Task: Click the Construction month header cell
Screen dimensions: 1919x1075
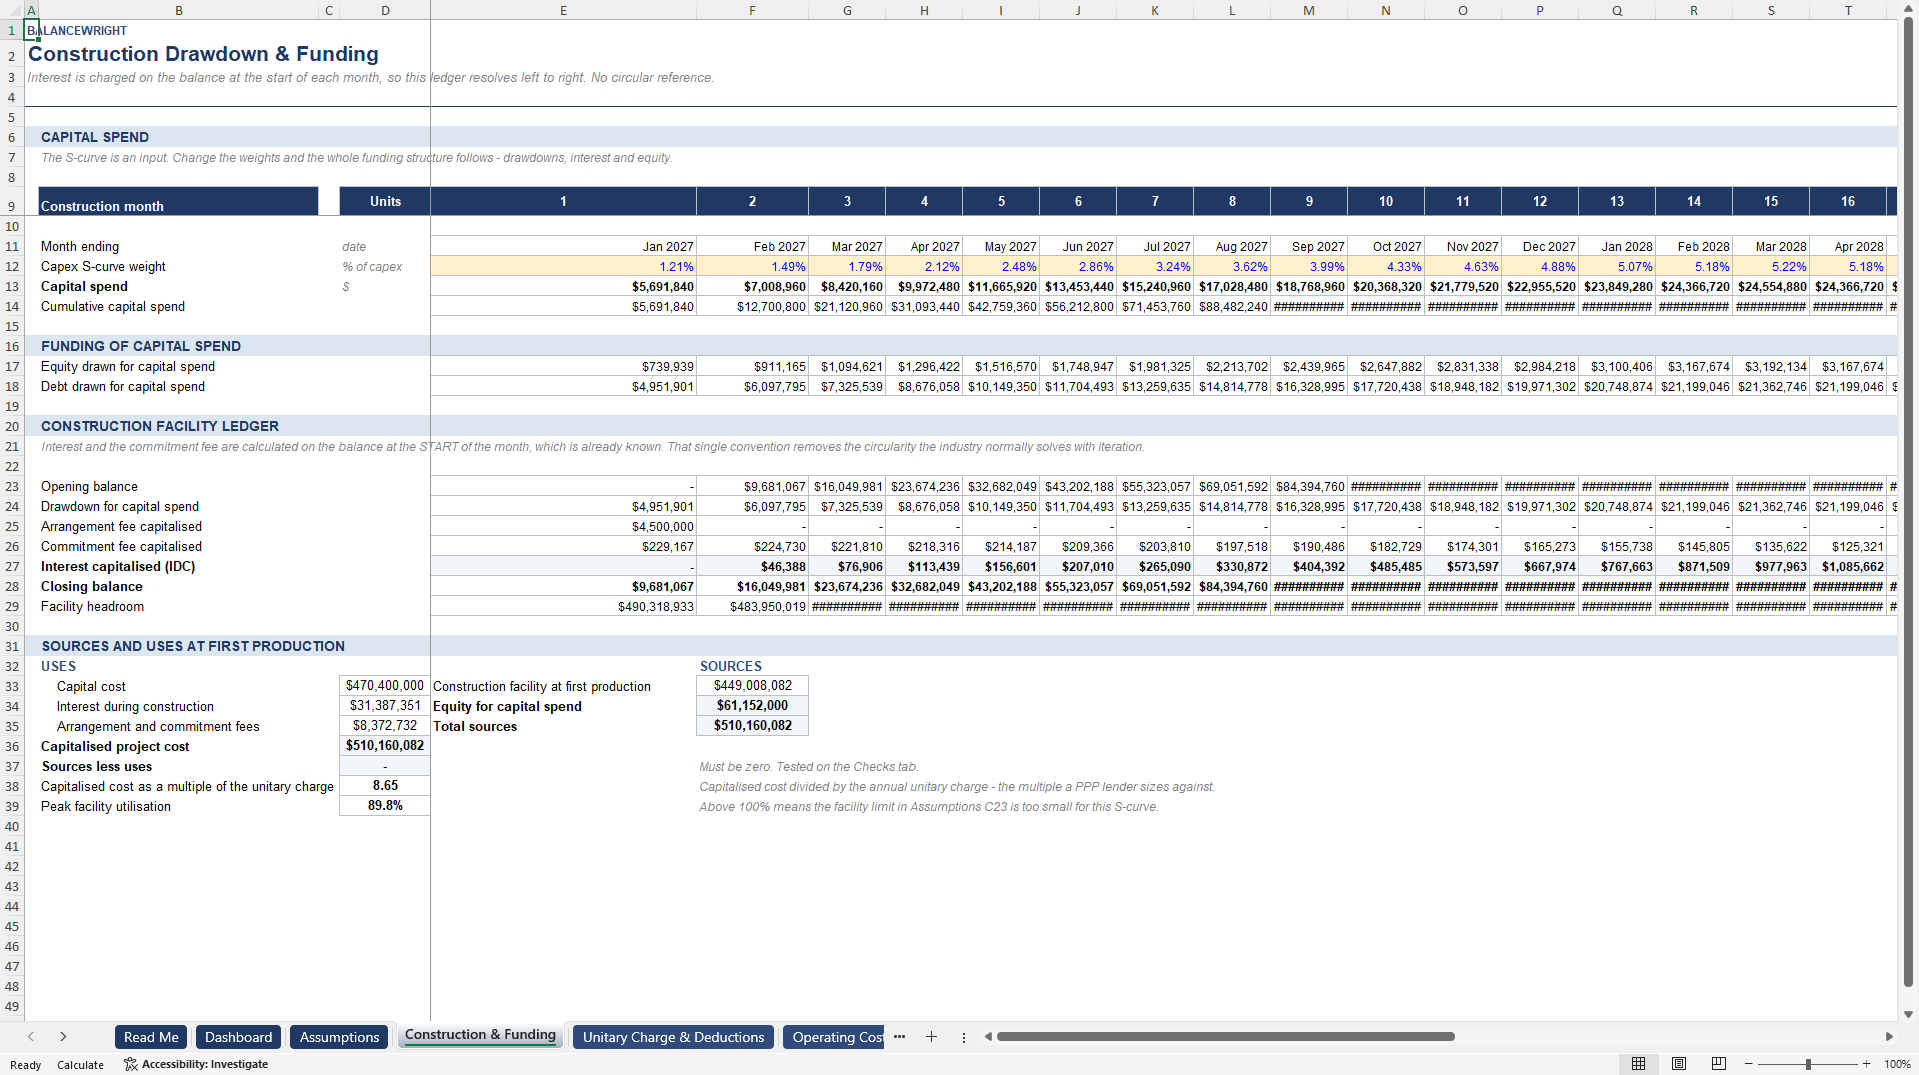Action: [x=179, y=201]
